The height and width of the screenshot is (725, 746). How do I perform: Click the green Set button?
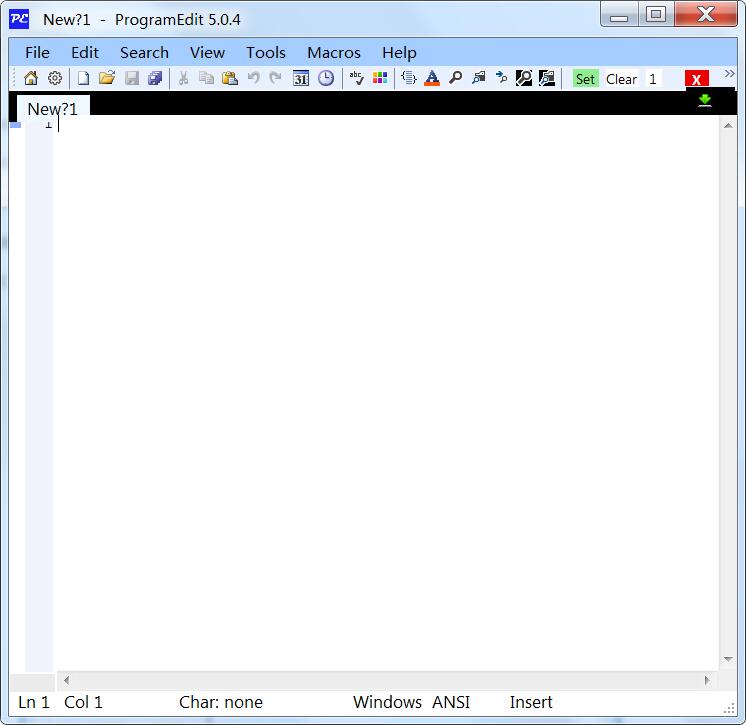coord(585,79)
